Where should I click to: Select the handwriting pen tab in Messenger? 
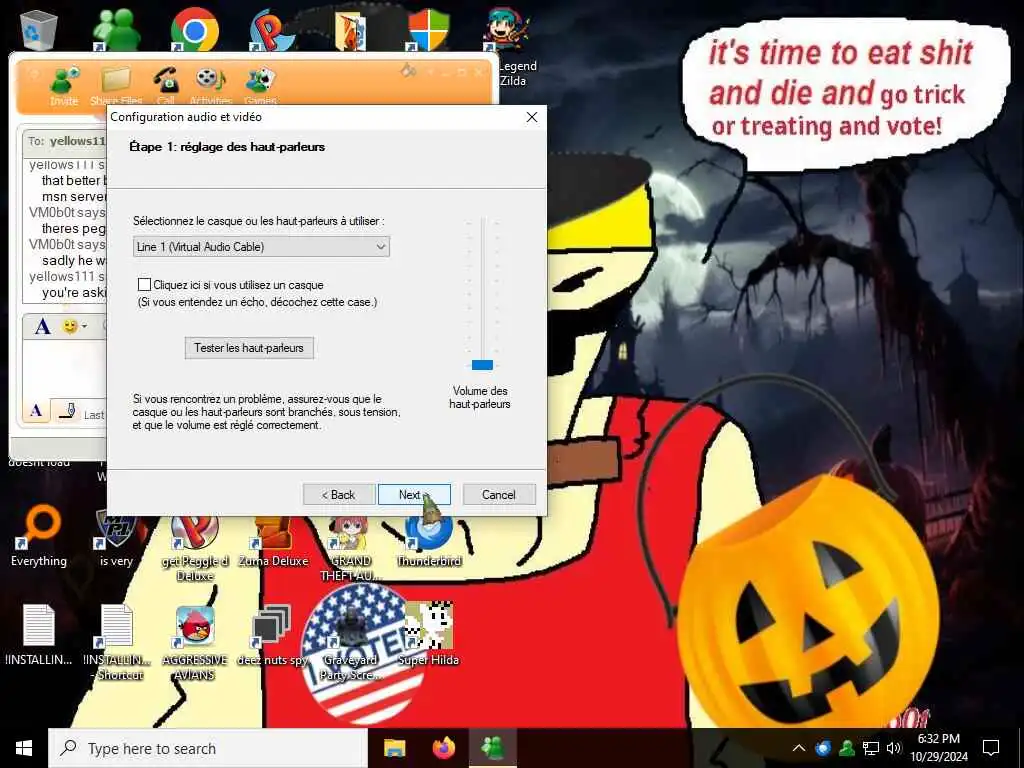(x=67, y=411)
